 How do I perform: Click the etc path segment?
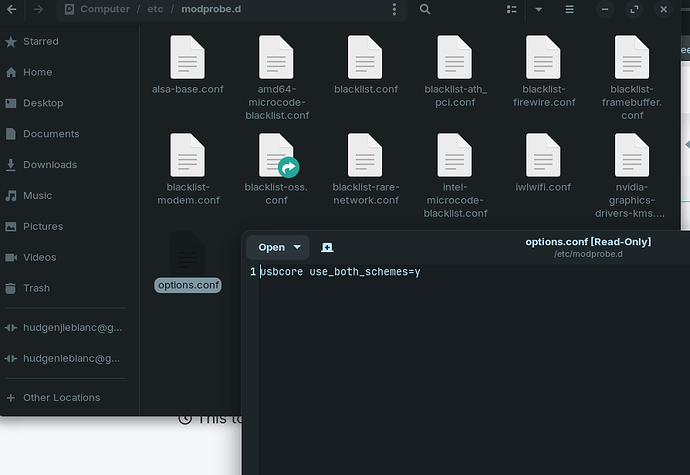(155, 9)
